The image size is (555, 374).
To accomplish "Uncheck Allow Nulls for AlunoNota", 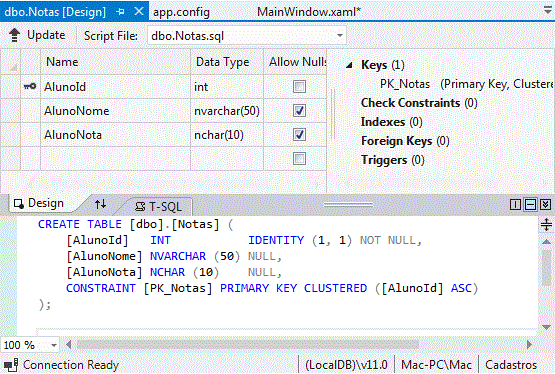I will pyautogui.click(x=299, y=135).
